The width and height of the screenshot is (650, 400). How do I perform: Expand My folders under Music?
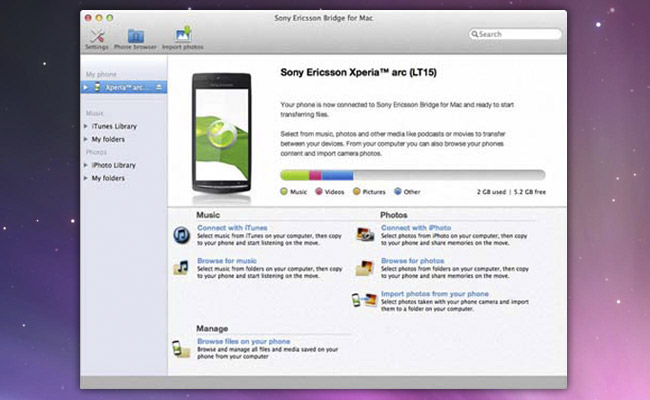pyautogui.click(x=86, y=139)
